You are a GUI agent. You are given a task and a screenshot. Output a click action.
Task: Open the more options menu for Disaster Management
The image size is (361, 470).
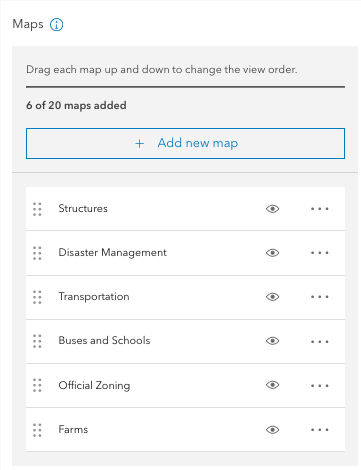pos(320,253)
